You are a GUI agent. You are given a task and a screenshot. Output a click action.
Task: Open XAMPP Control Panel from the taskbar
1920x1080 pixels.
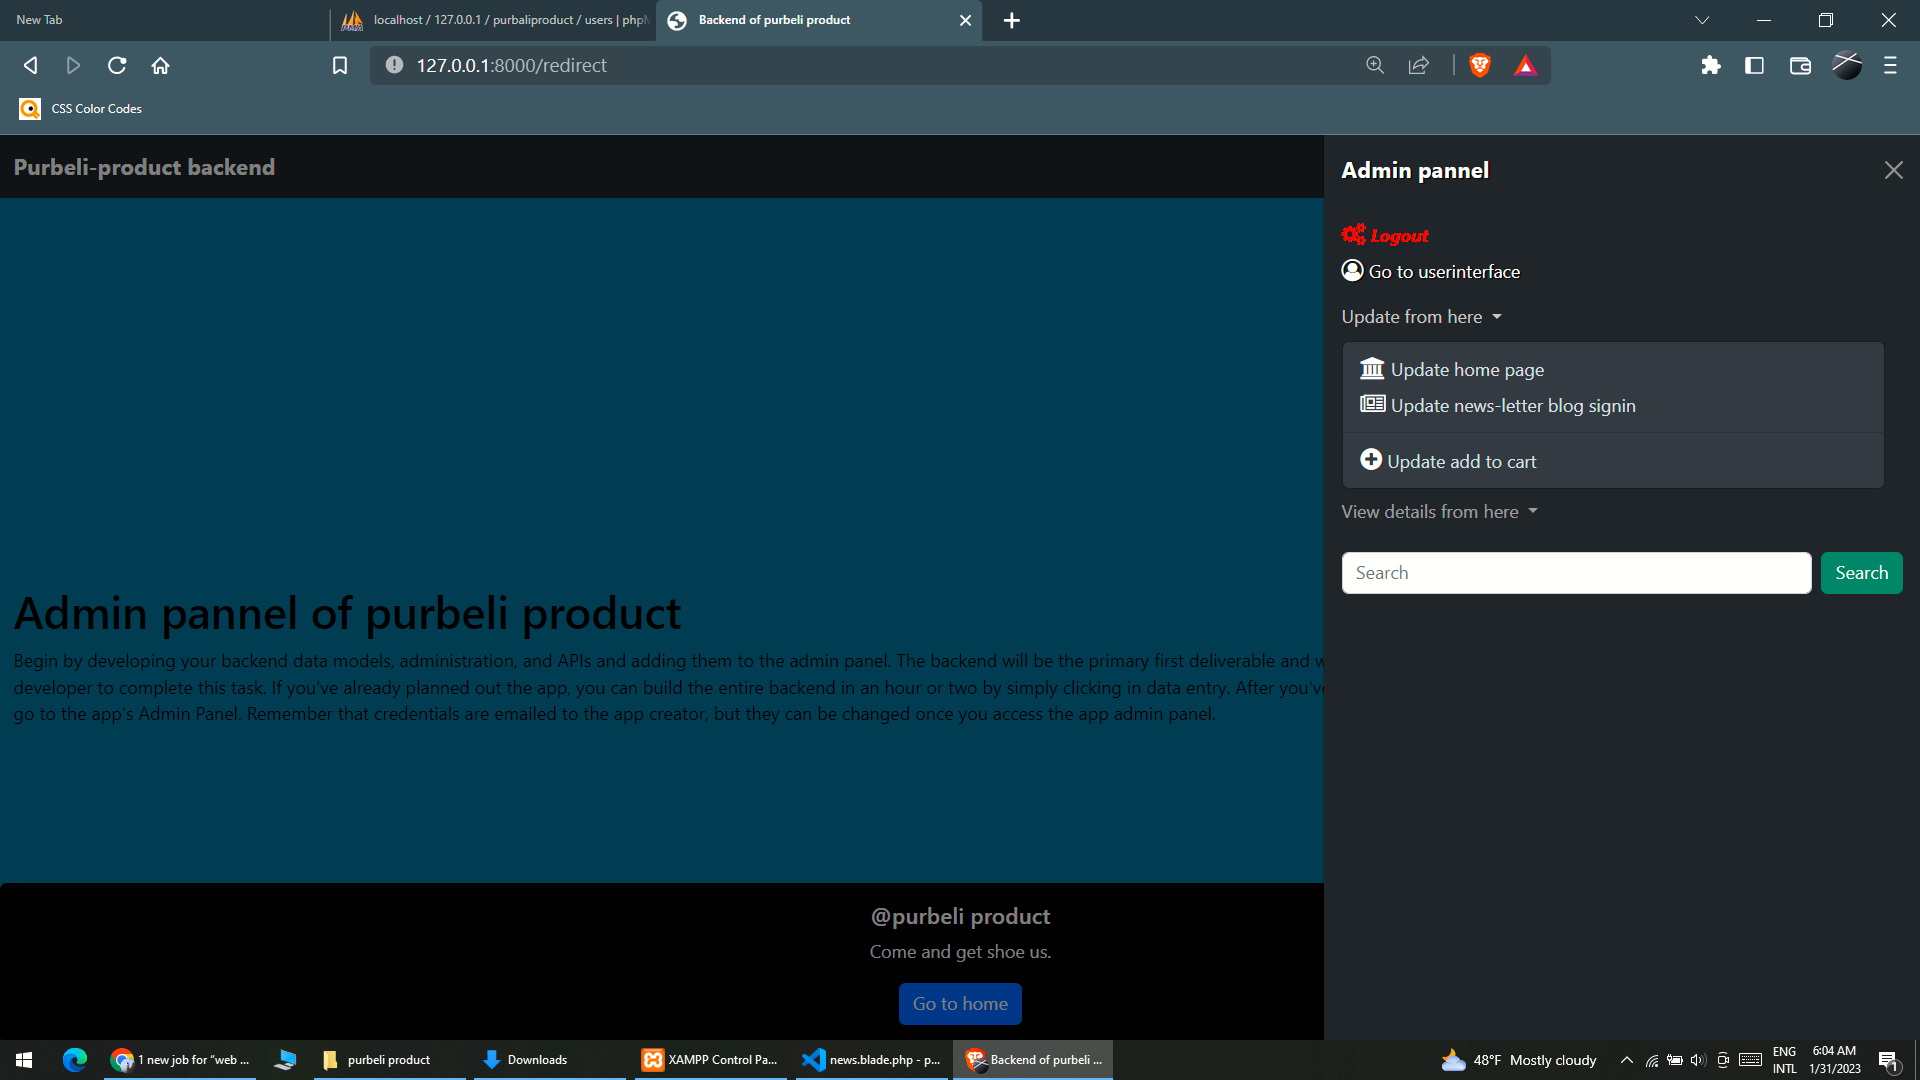pyautogui.click(x=710, y=1059)
